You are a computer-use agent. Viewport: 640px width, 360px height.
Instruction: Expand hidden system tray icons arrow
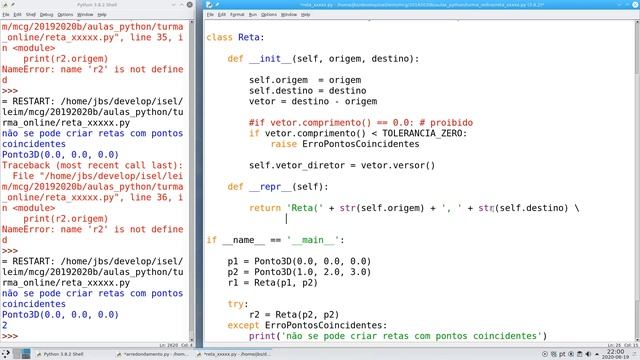coord(597,354)
